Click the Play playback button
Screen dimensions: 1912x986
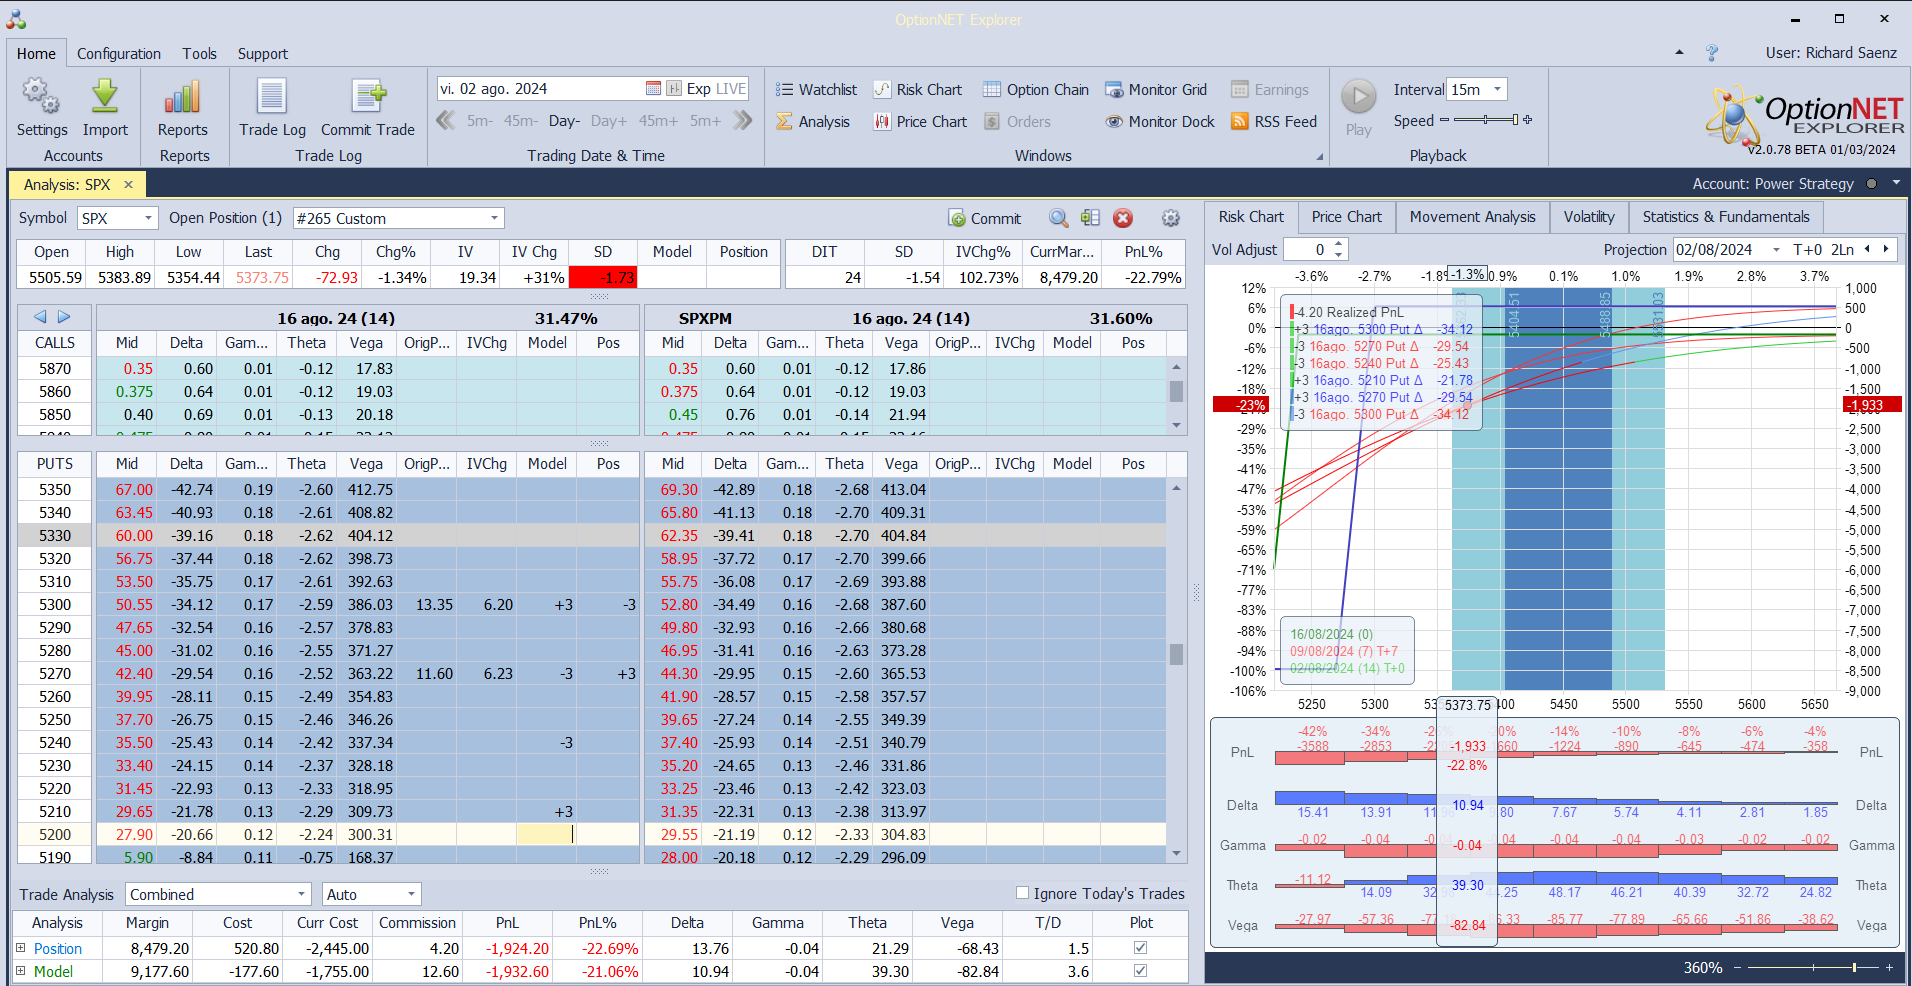[x=1358, y=97]
